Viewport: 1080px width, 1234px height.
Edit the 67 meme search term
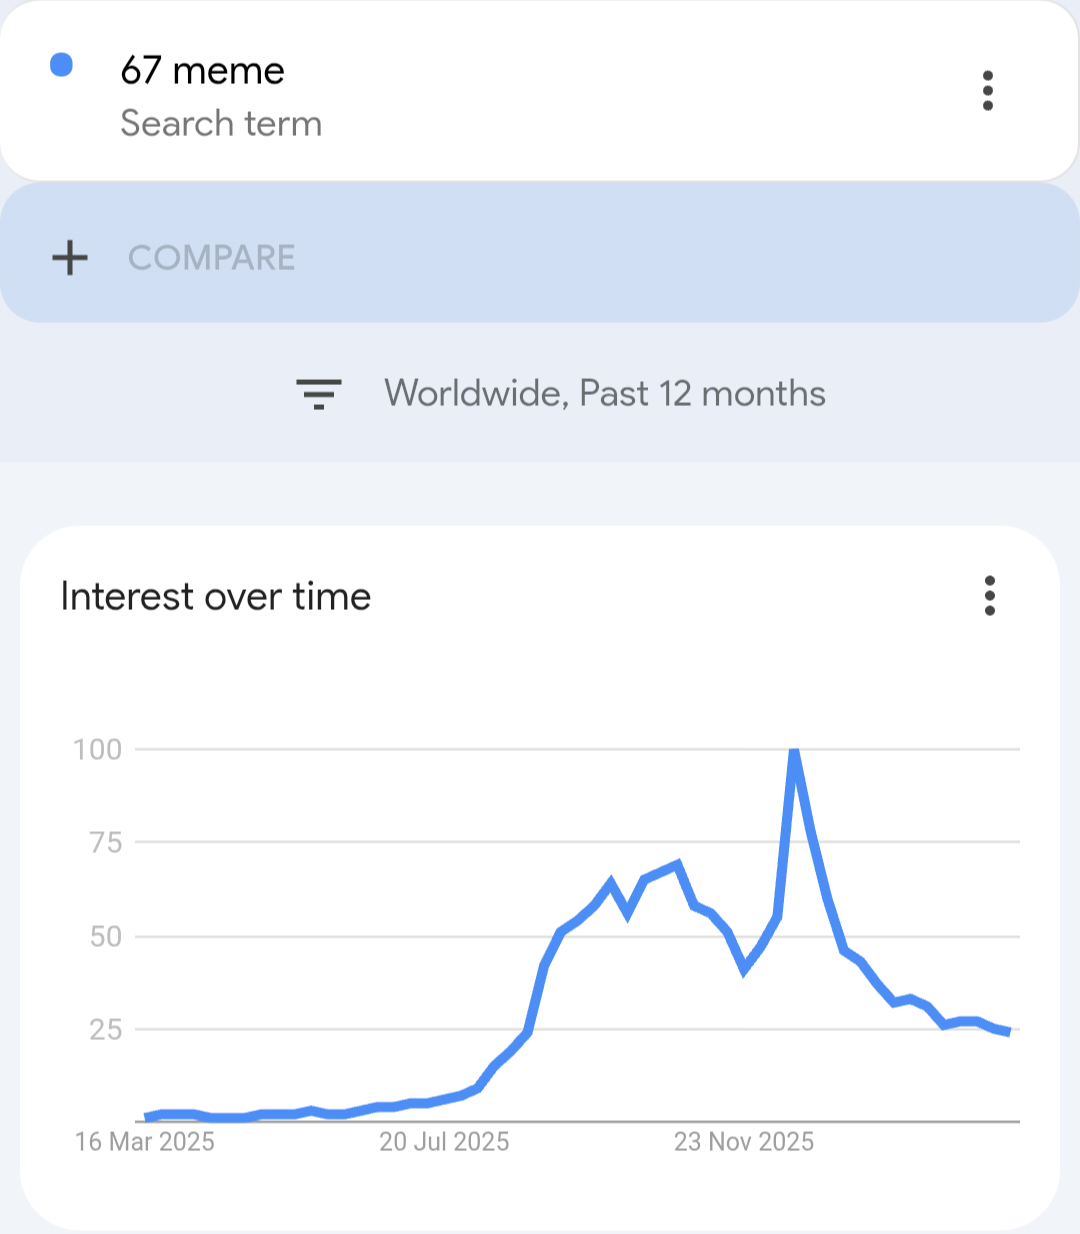point(203,71)
